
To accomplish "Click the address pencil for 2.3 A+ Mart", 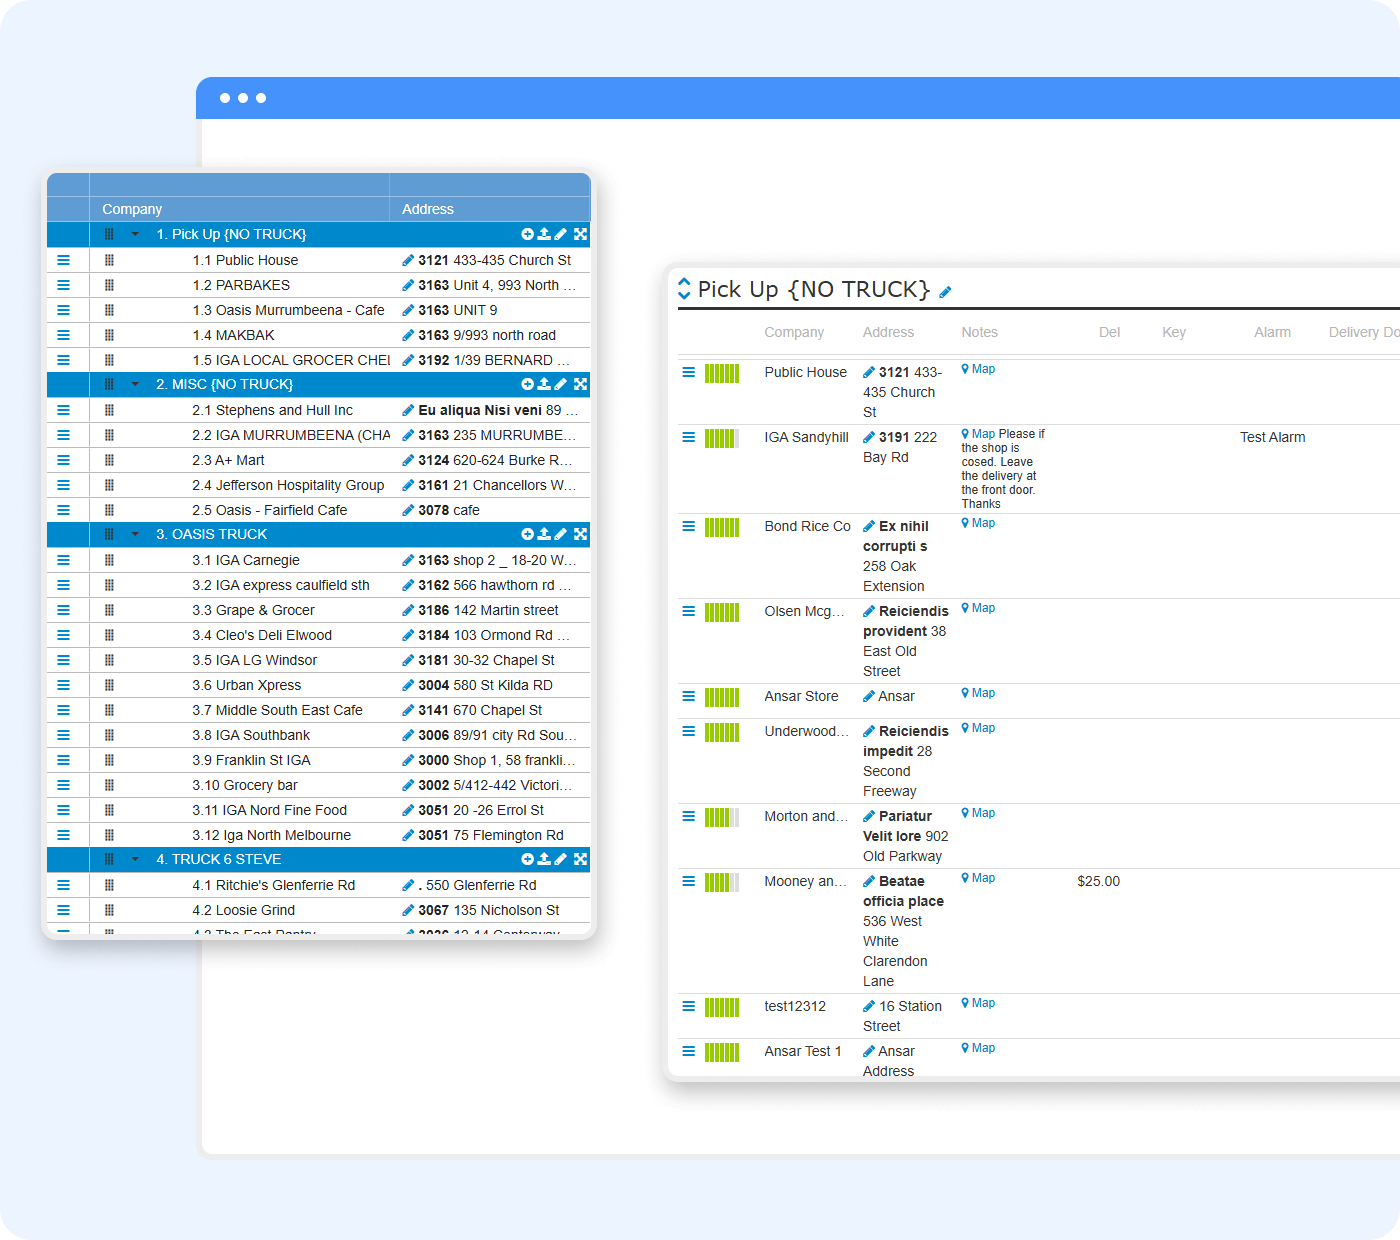I will pyautogui.click(x=408, y=460).
